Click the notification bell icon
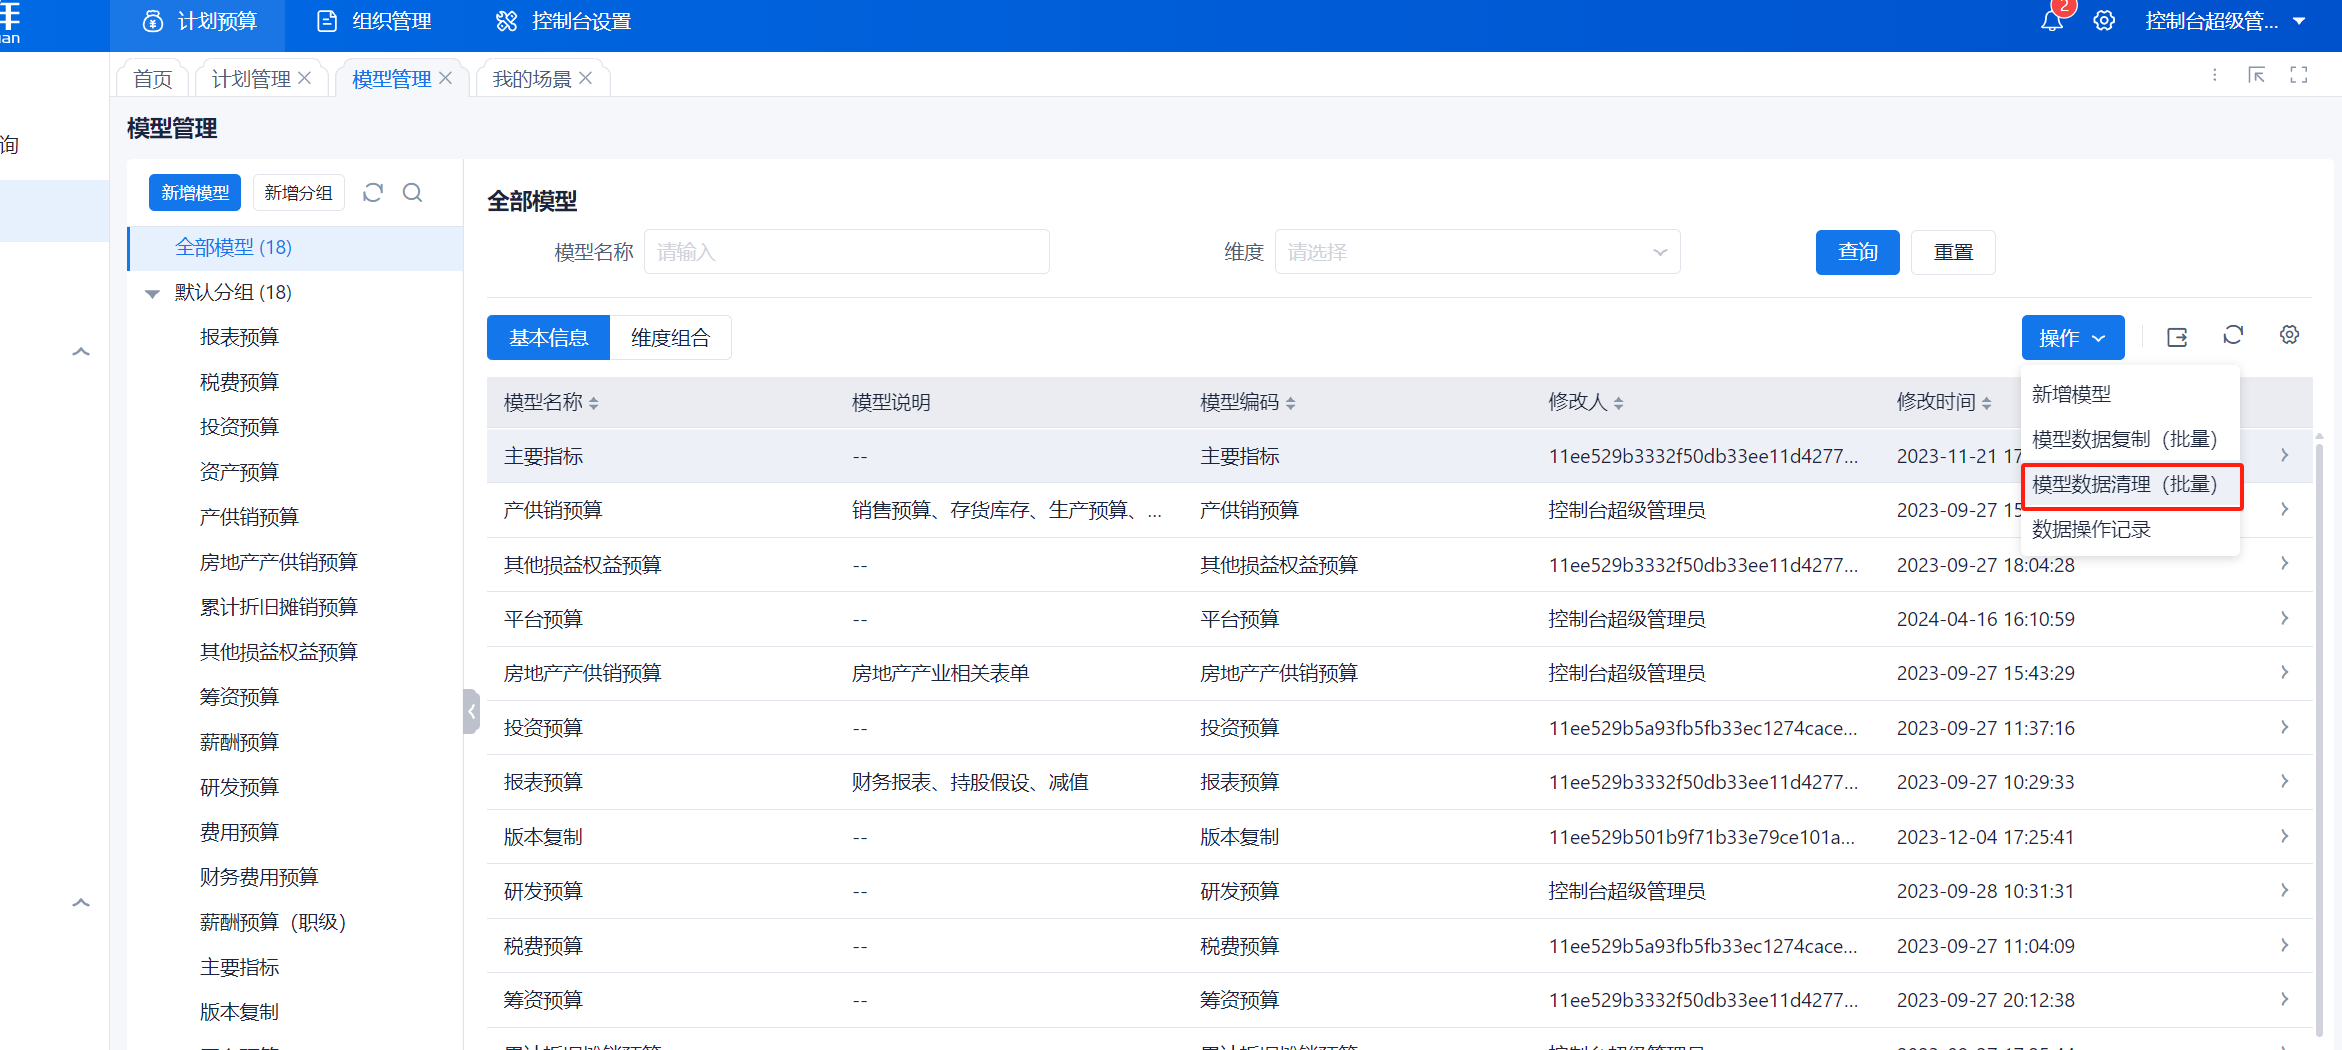2342x1050 pixels. pyautogui.click(x=2051, y=21)
